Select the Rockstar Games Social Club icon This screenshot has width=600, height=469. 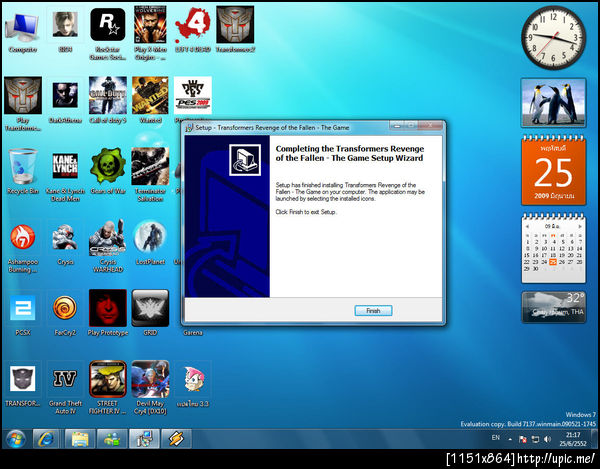pyautogui.click(x=108, y=34)
